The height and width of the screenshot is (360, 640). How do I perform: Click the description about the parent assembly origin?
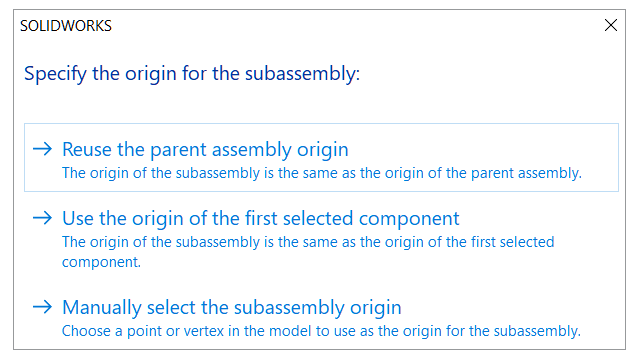pos(322,173)
